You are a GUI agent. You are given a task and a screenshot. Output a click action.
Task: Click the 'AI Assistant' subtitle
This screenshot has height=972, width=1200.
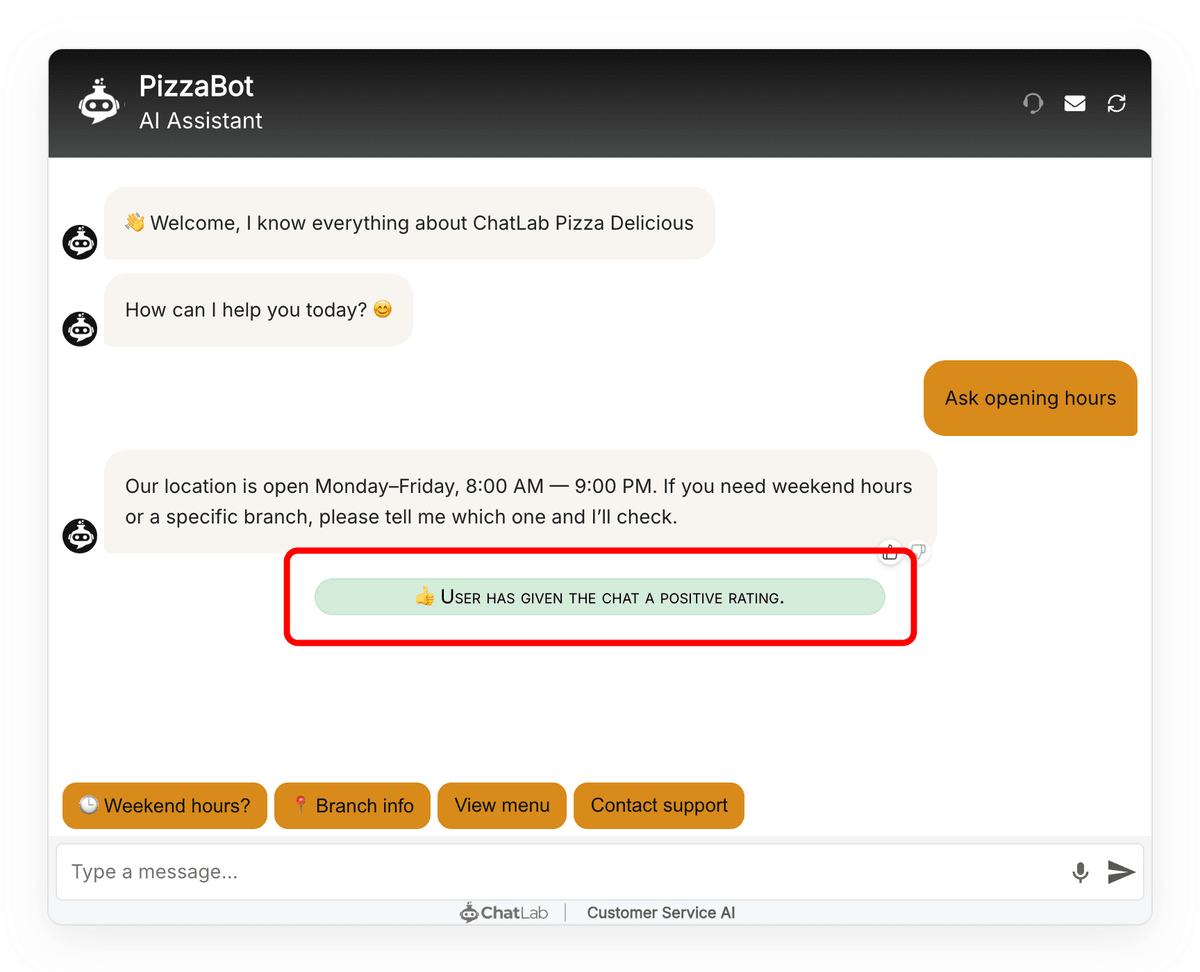tap(200, 121)
